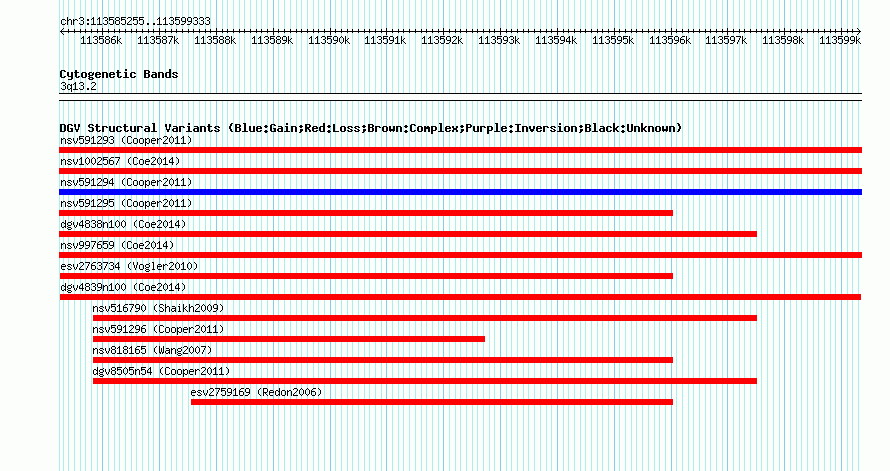
Task: Select the red bar under dgv8505n54
Action: 425,381
